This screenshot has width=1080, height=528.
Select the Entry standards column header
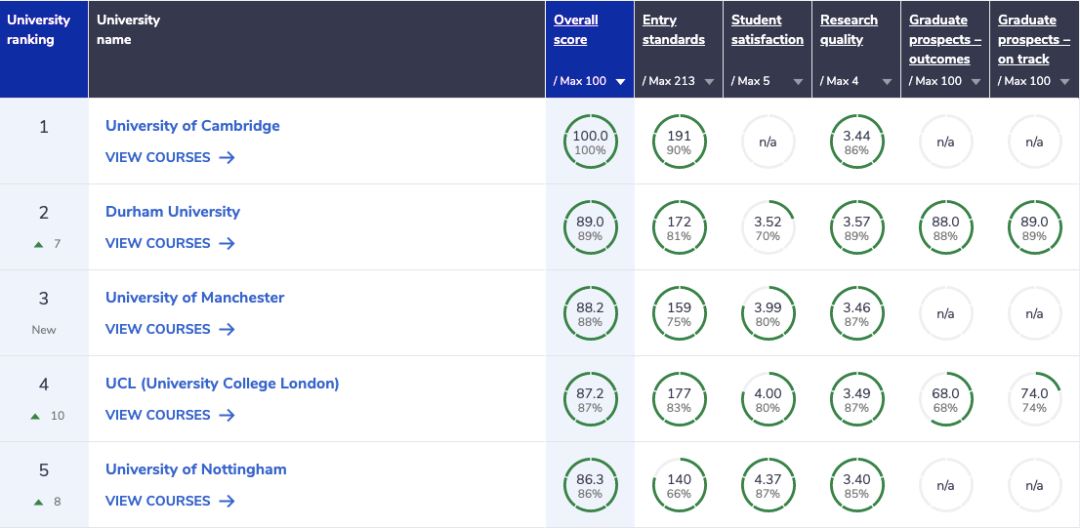673,30
